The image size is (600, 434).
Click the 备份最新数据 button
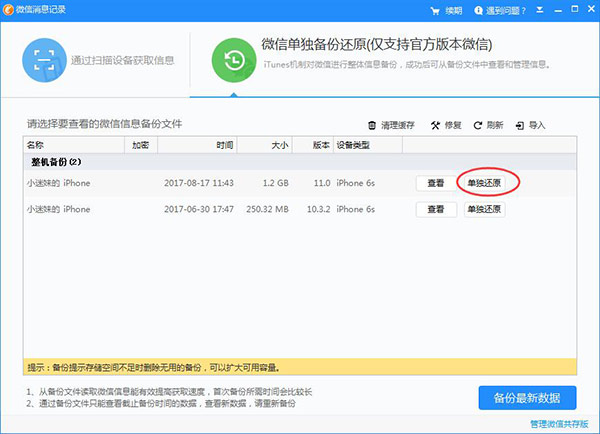pos(527,398)
